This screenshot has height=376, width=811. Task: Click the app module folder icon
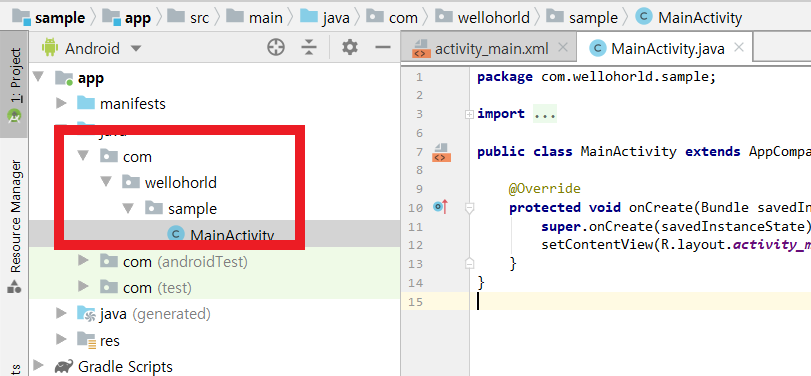click(x=64, y=78)
